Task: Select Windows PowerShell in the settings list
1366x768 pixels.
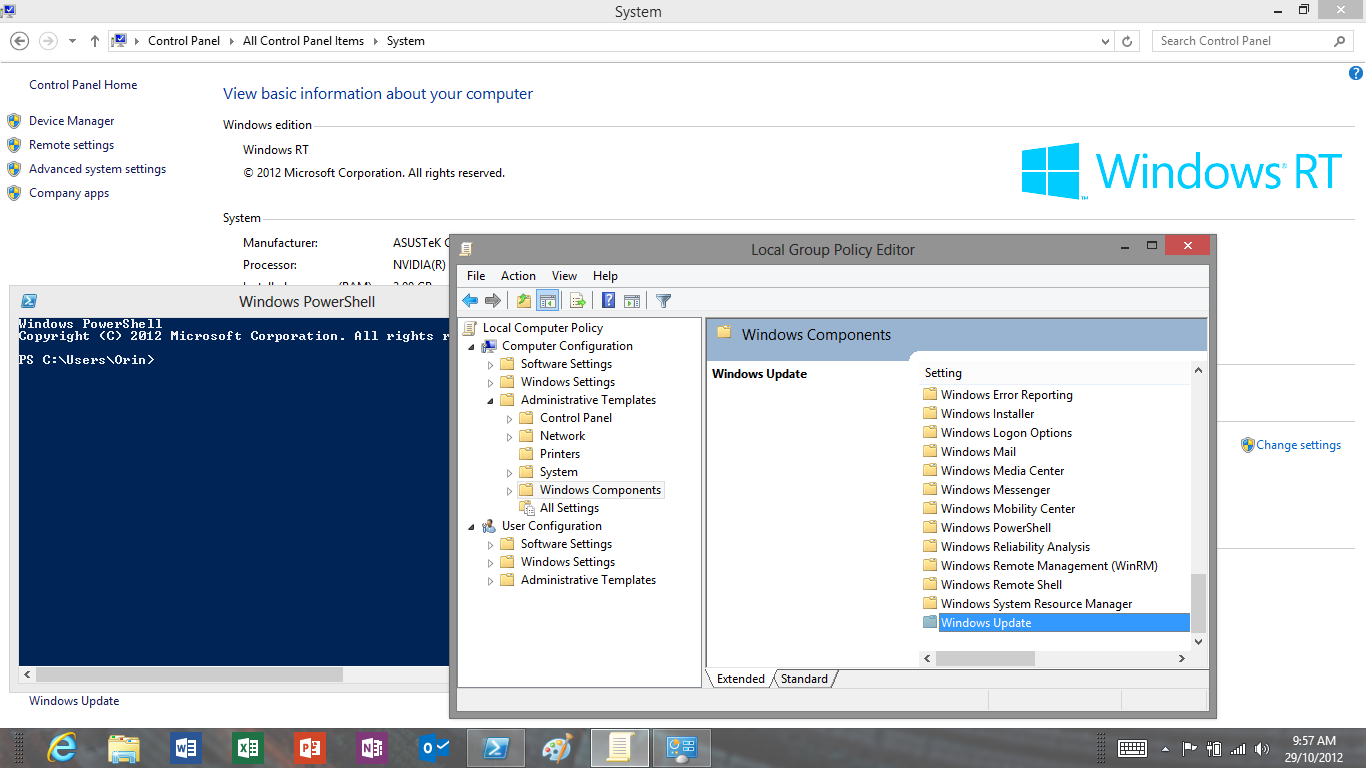Action: point(996,528)
